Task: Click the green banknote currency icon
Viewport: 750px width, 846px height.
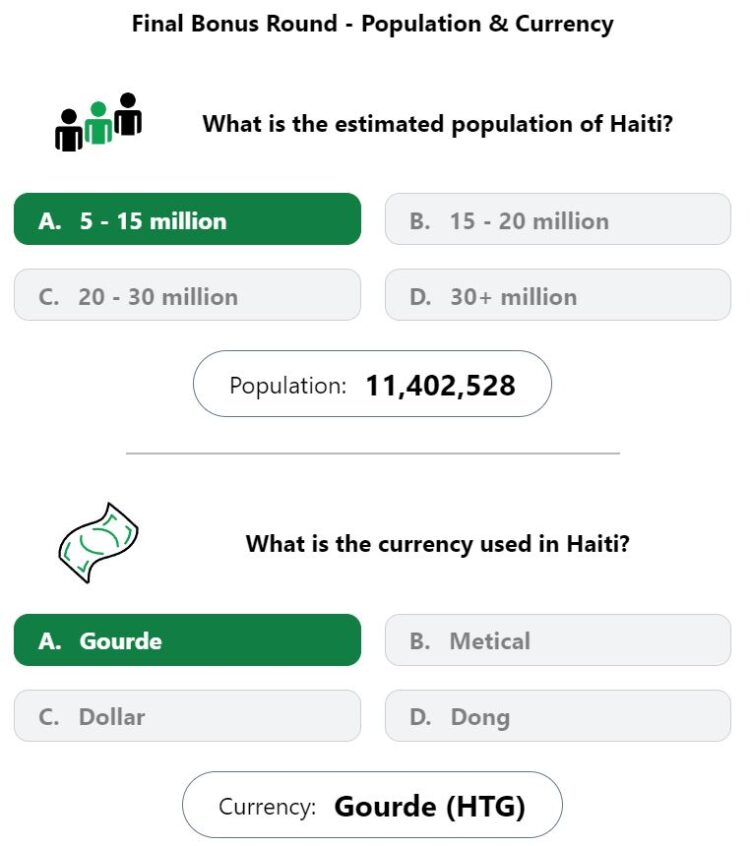Action: coord(98,543)
